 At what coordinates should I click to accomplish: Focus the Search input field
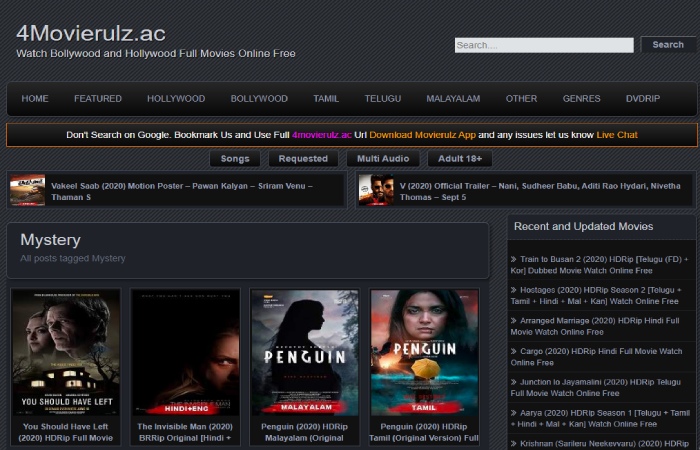[544, 45]
